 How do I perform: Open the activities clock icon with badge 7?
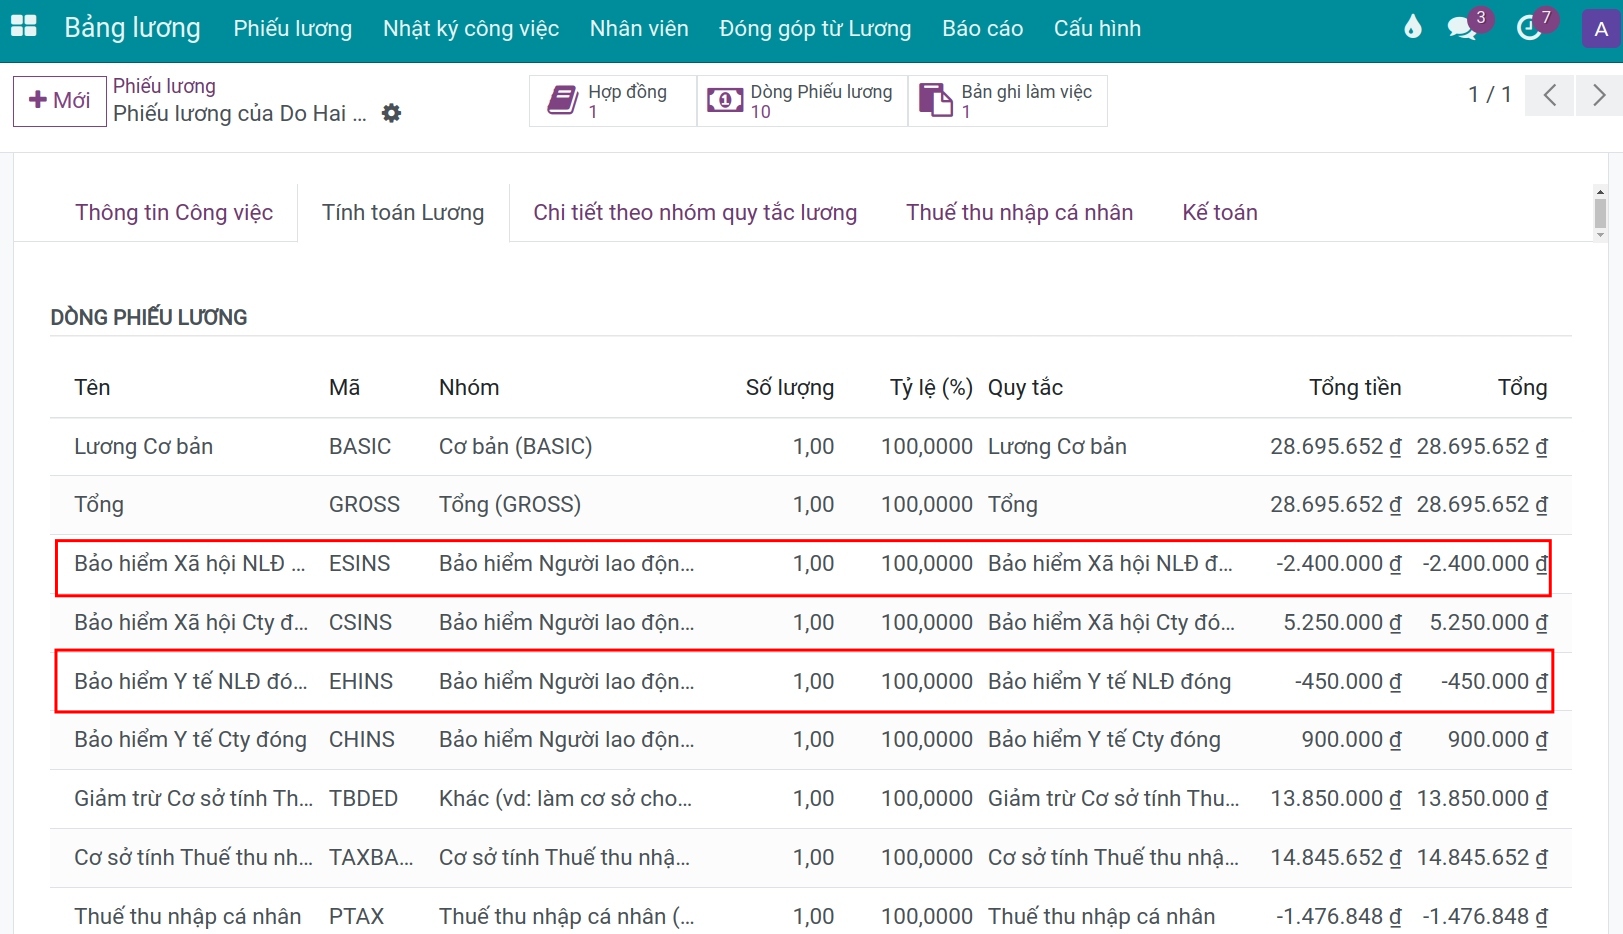tap(1529, 28)
